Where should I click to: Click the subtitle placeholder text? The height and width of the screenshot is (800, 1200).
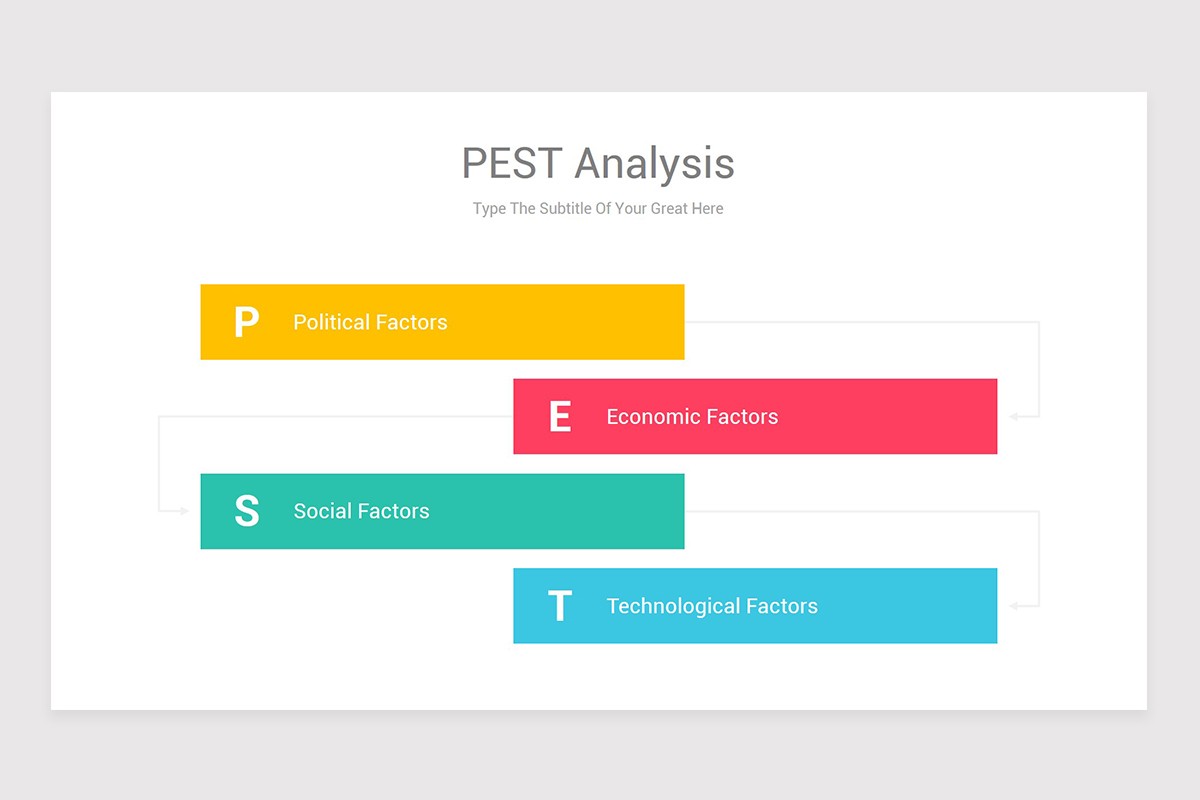coord(598,209)
